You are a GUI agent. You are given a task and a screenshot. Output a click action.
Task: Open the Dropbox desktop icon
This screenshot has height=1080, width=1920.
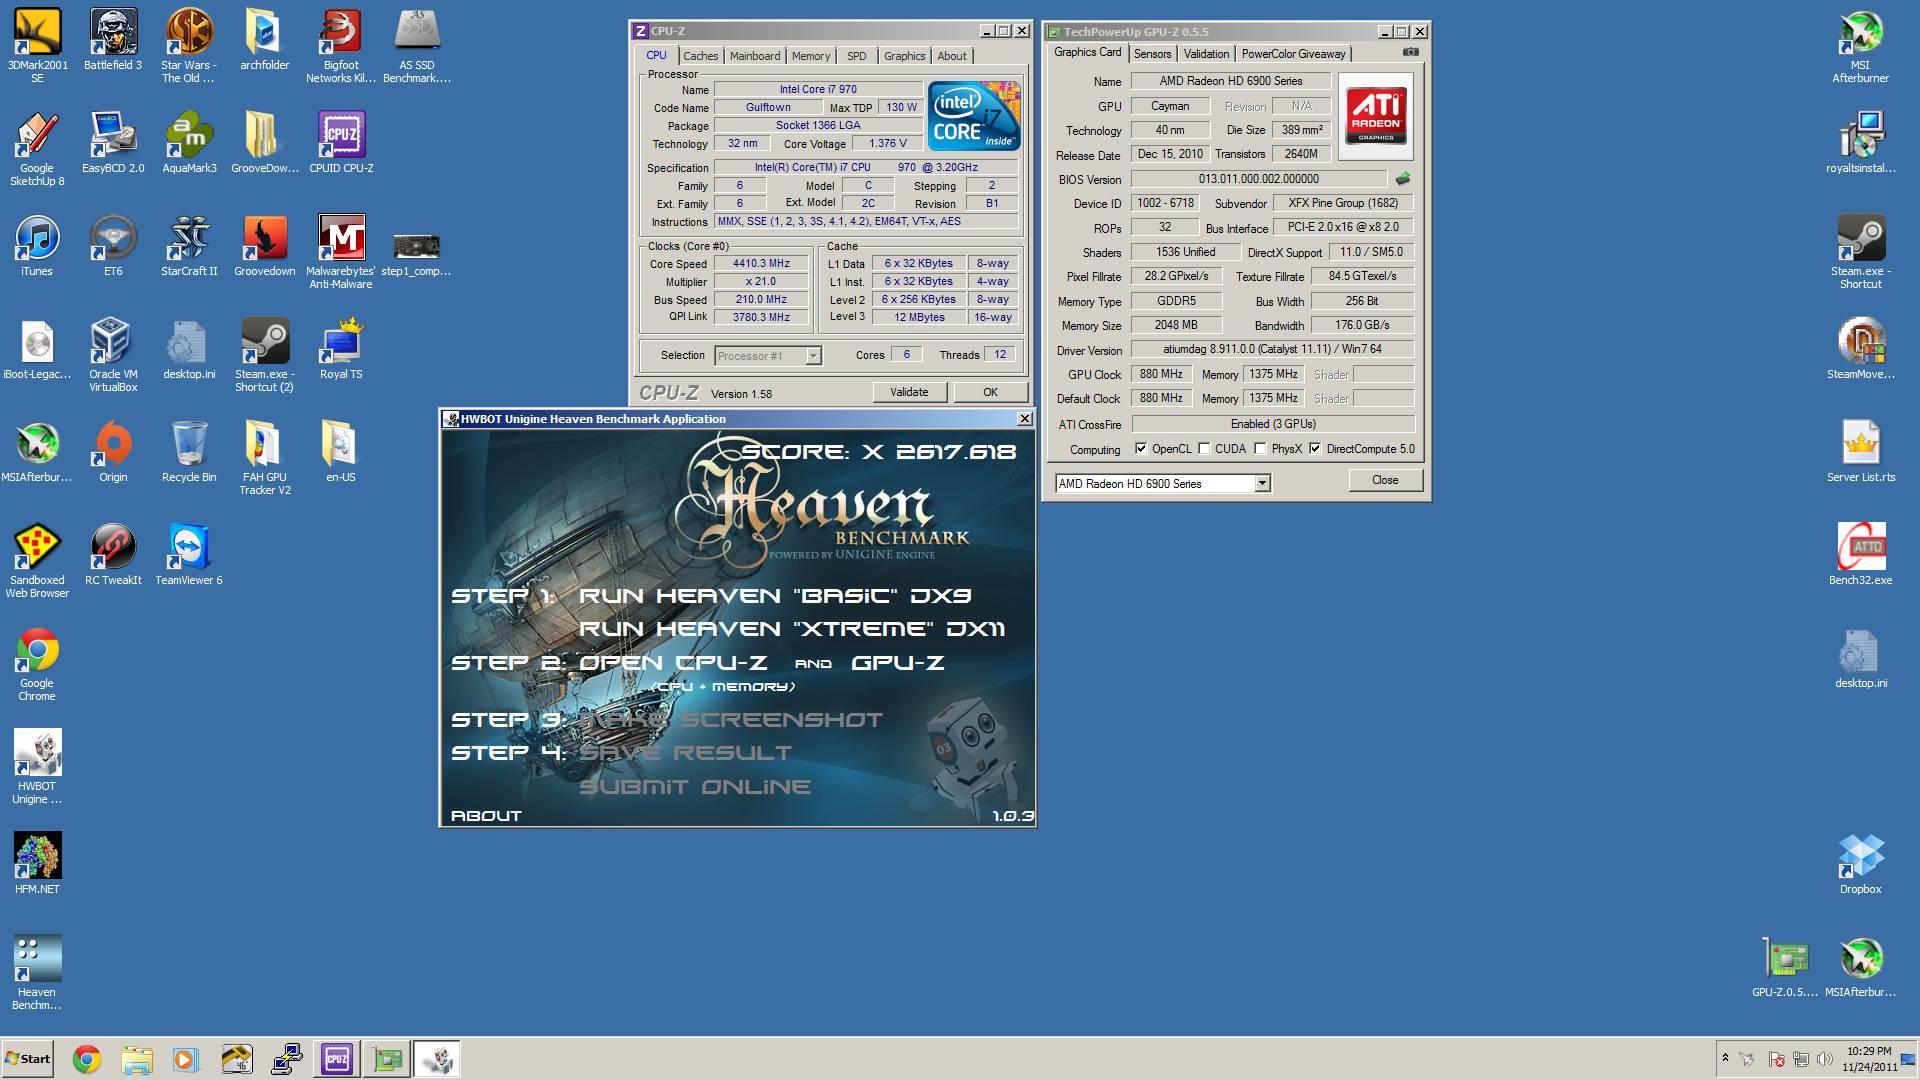(x=1860, y=864)
